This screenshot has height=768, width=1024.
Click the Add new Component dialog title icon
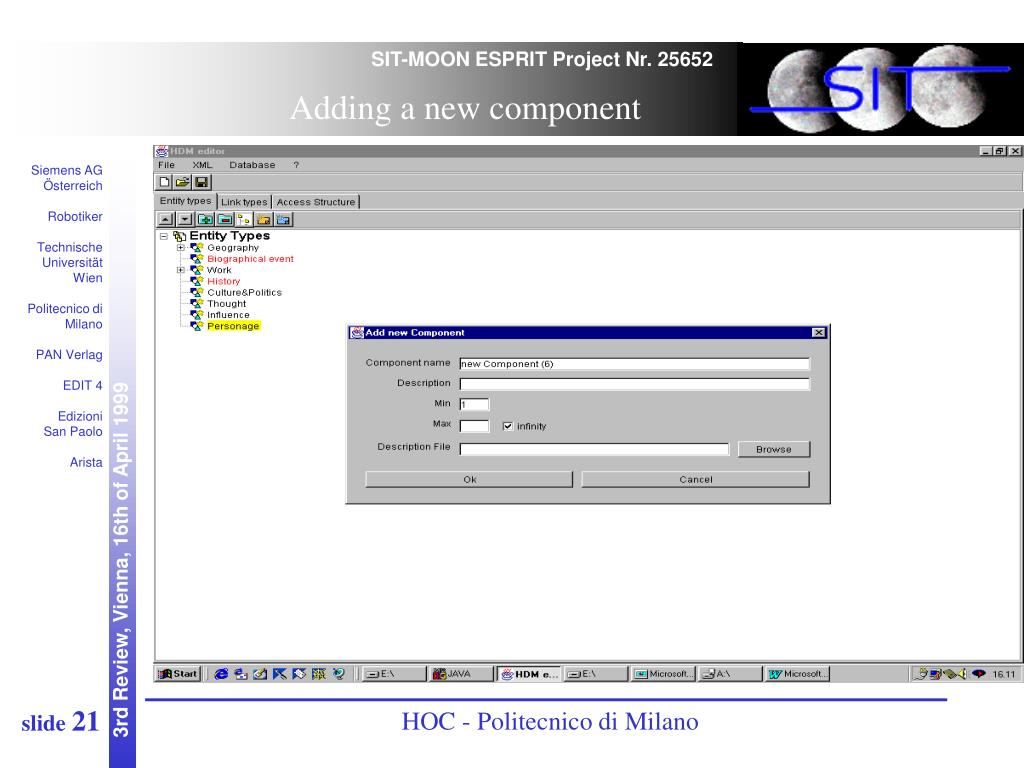pyautogui.click(x=357, y=332)
